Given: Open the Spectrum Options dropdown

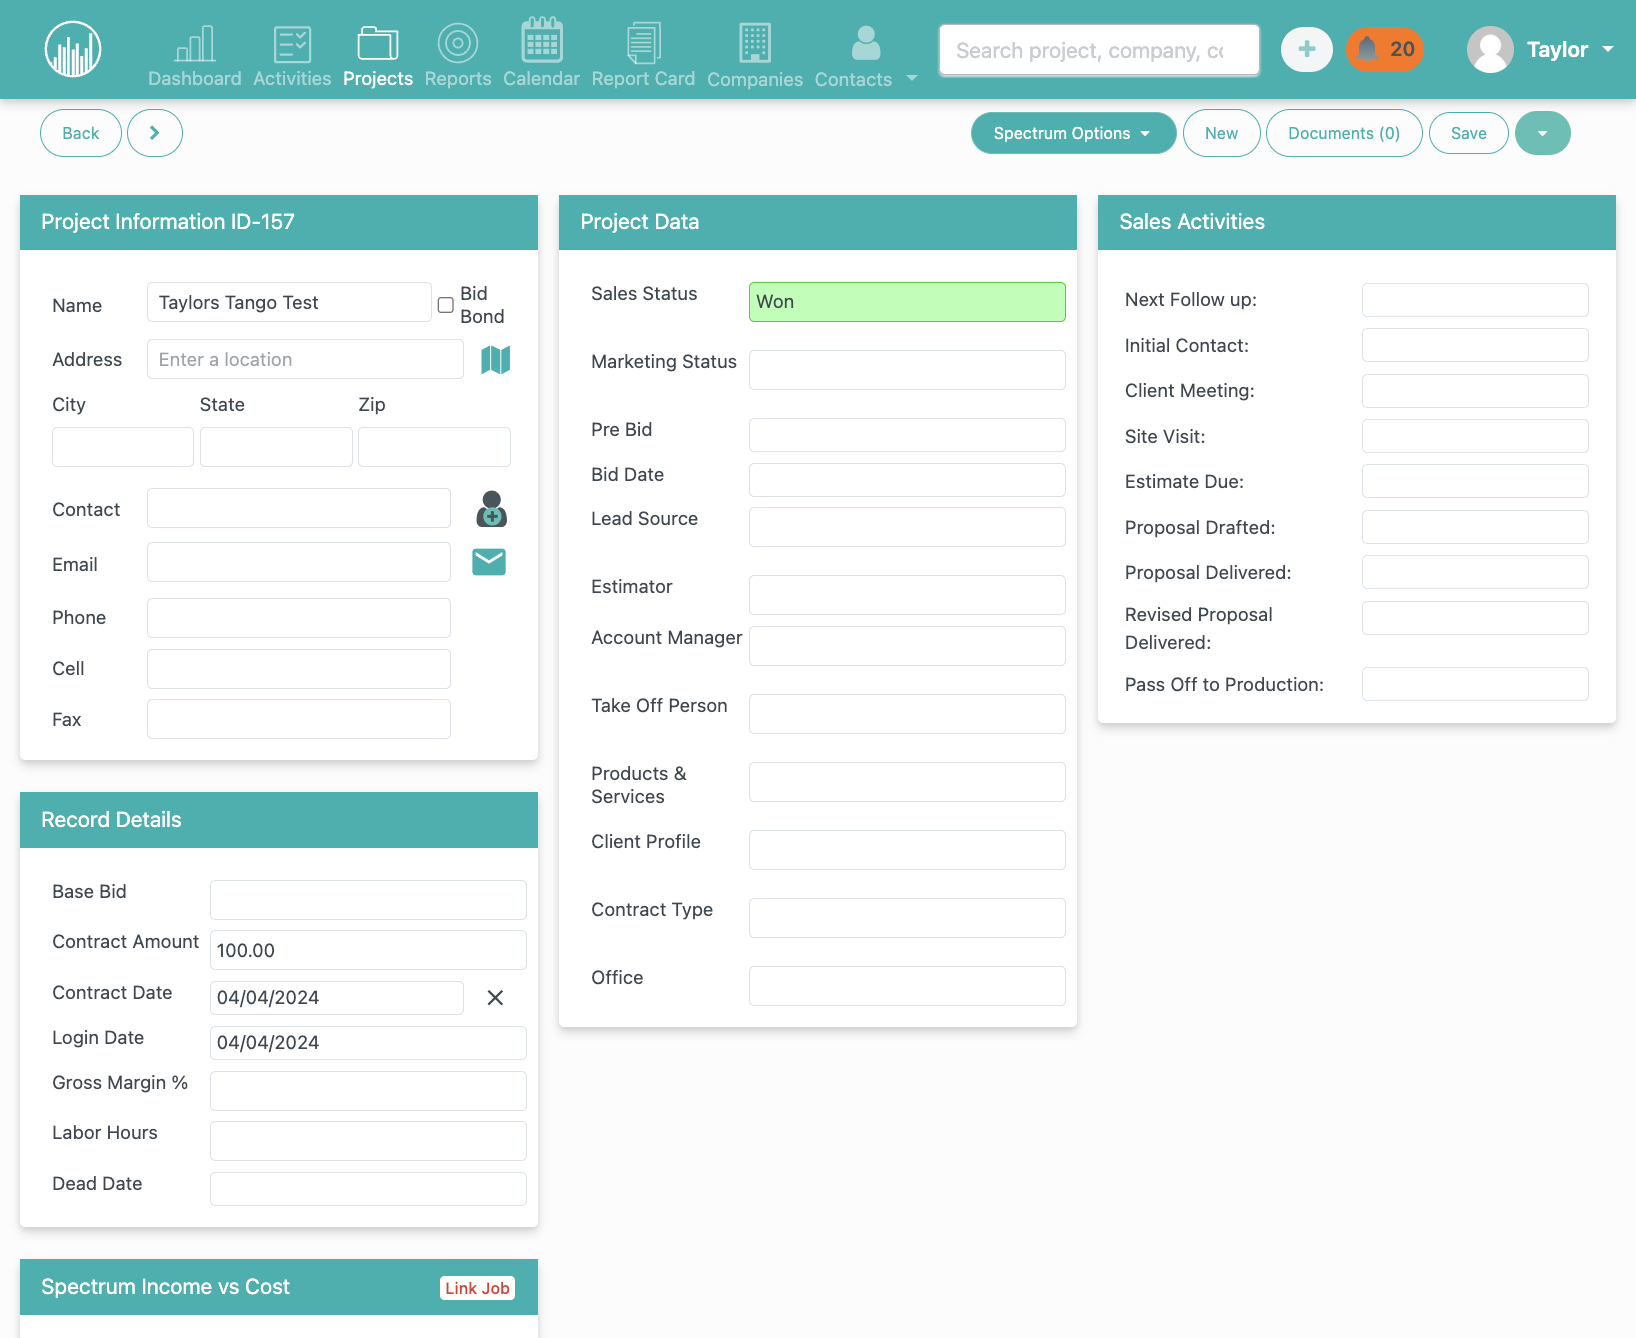Looking at the screenshot, I should coord(1074,133).
